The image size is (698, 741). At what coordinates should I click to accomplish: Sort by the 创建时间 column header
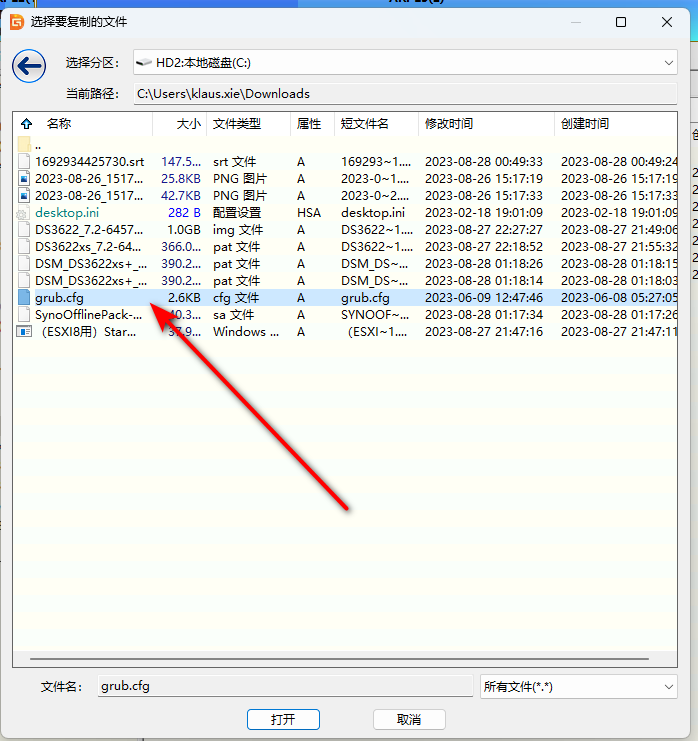pyautogui.click(x=585, y=124)
